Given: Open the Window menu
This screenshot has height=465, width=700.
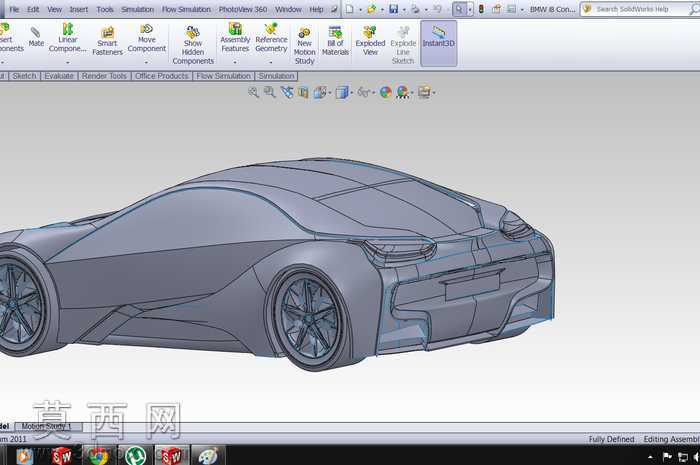Looking at the screenshot, I should (x=288, y=9).
